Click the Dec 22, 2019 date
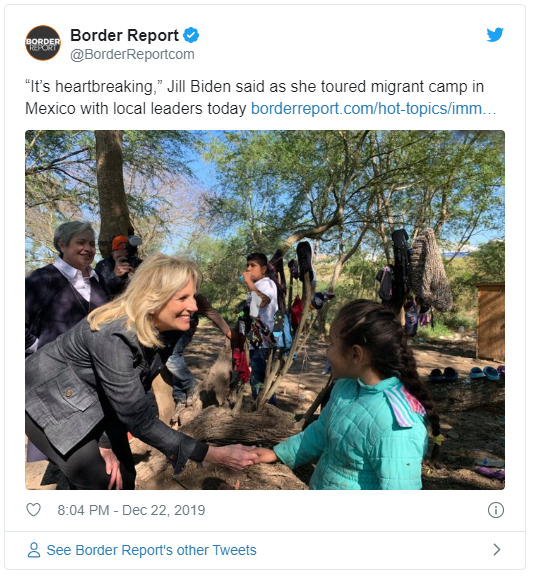Image resolution: width=535 pixels, height=576 pixels. click(164, 510)
